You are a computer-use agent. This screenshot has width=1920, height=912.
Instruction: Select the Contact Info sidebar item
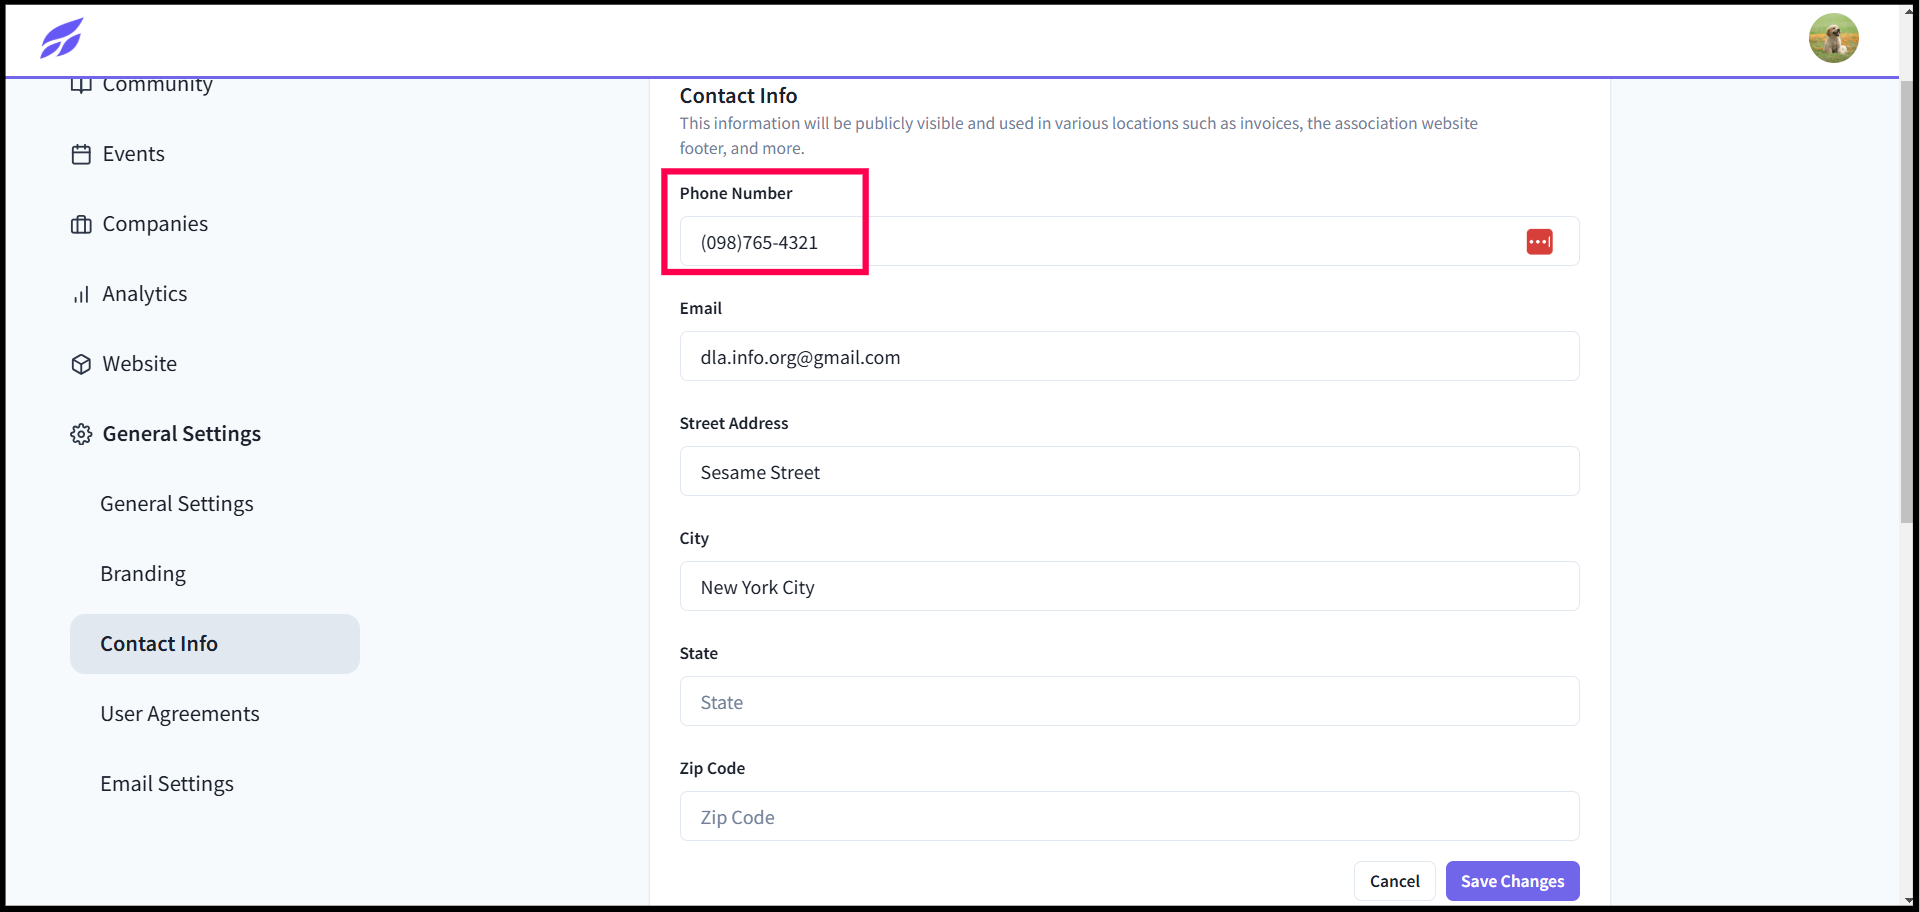point(215,644)
